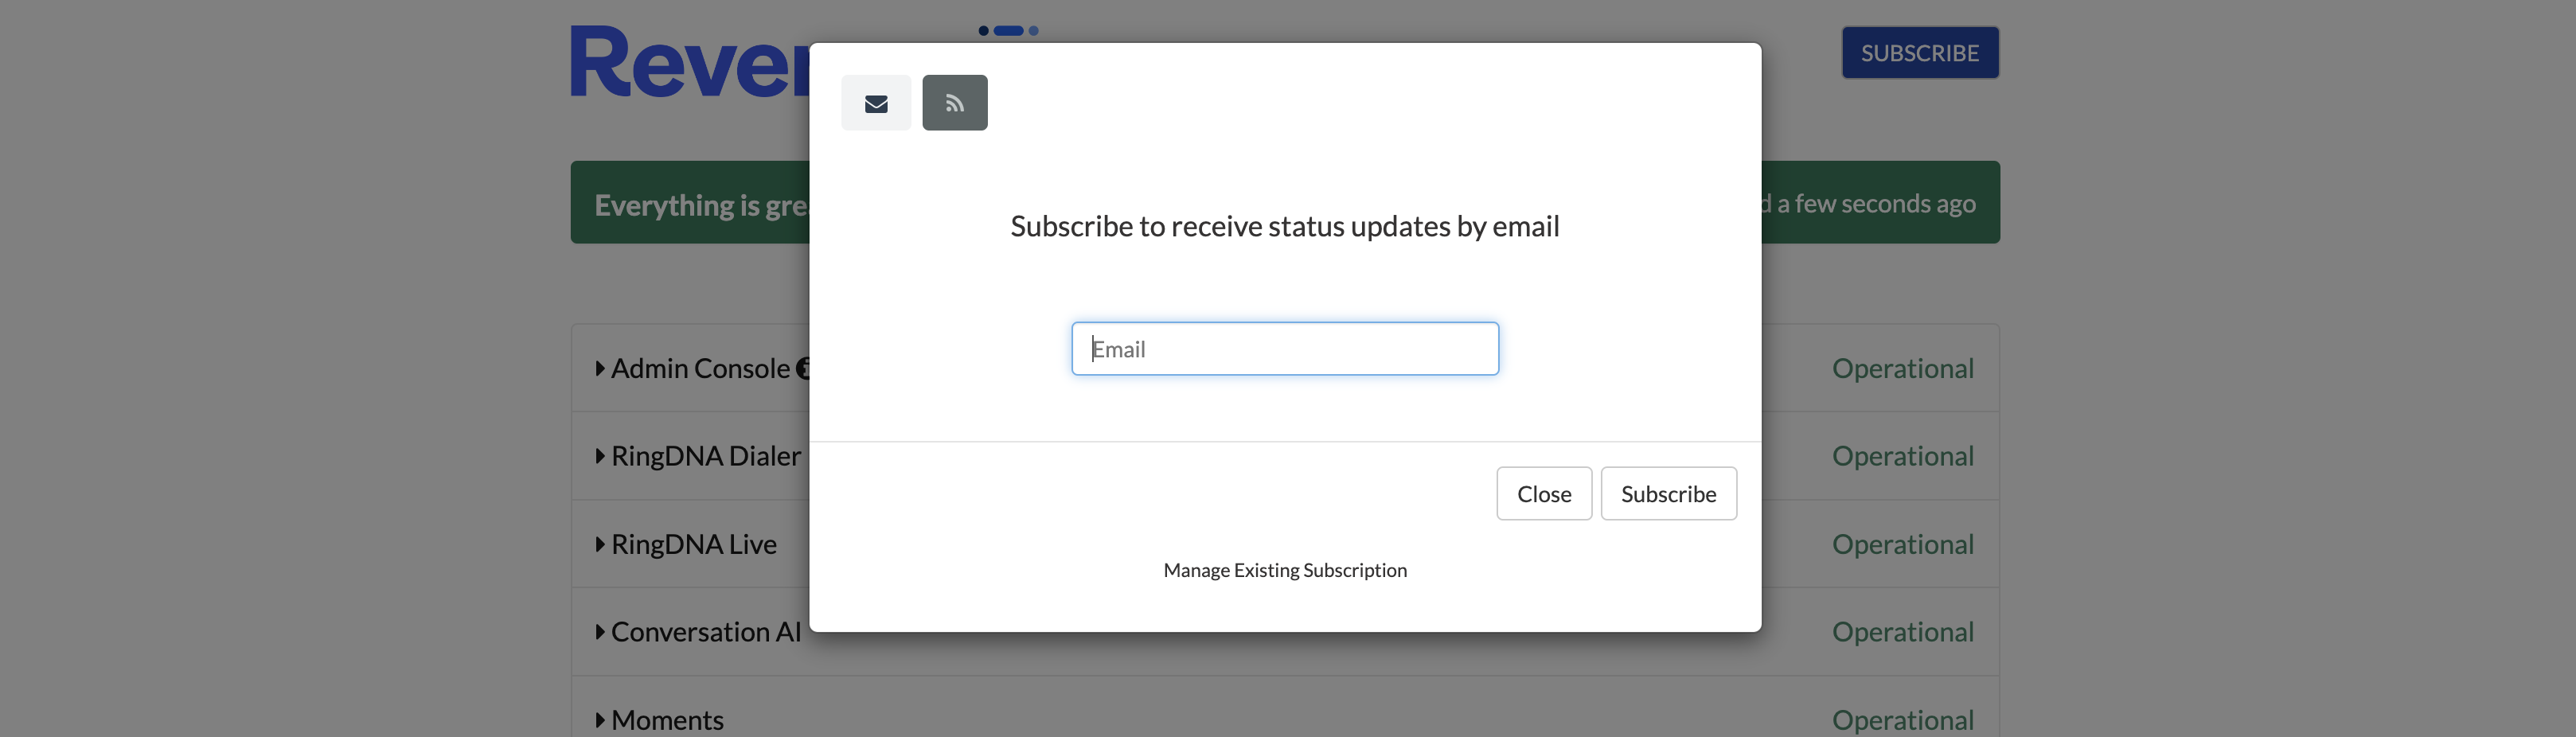Screen dimensions: 2576x737
Task: Open the Manage Existing Subscription link
Action: click(x=1284, y=570)
